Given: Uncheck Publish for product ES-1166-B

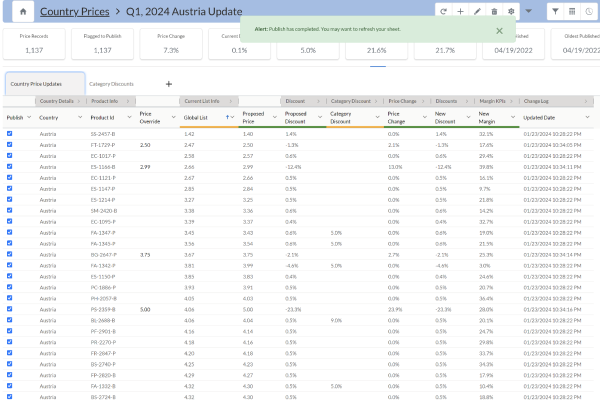Looking at the screenshot, I should pyautogui.click(x=10, y=167).
